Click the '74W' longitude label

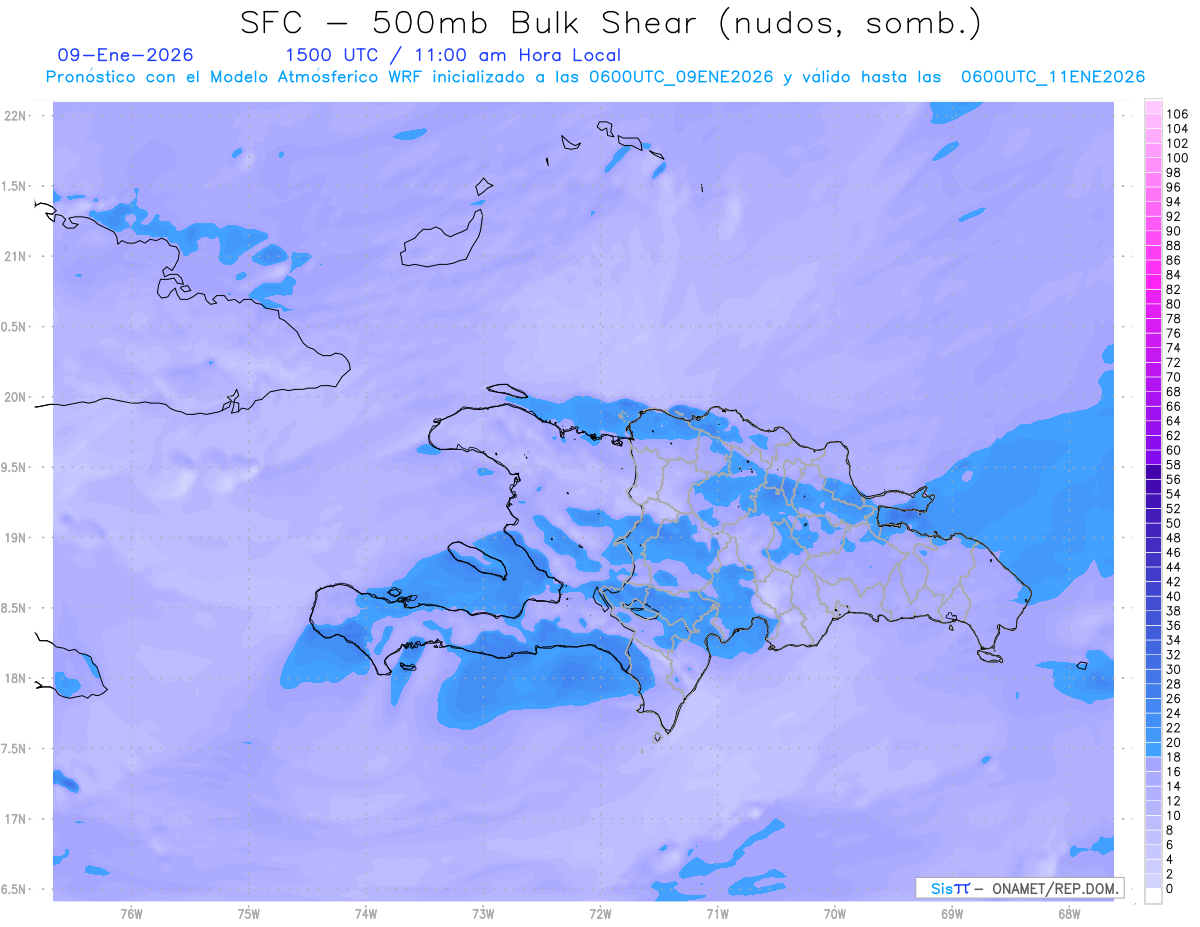(366, 914)
